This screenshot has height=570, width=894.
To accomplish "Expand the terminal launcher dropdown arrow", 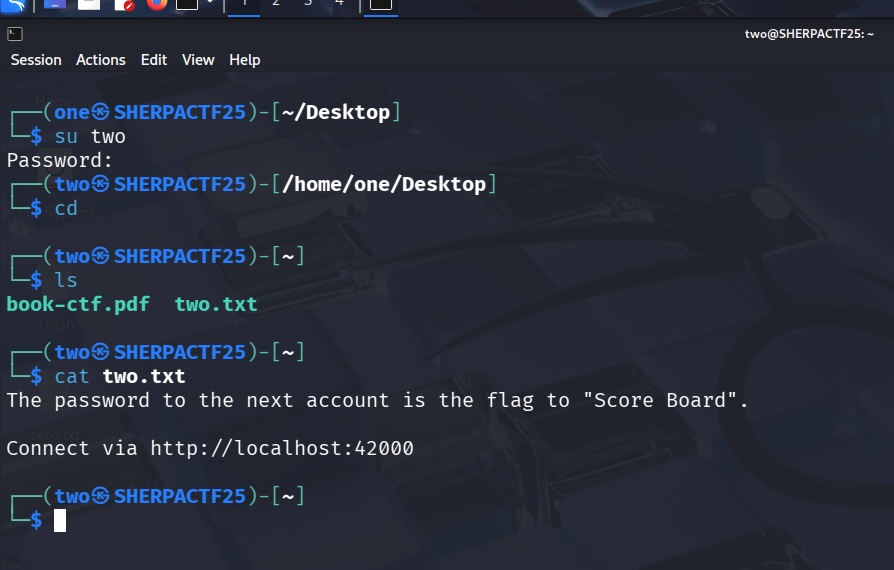I will click(x=210, y=3).
